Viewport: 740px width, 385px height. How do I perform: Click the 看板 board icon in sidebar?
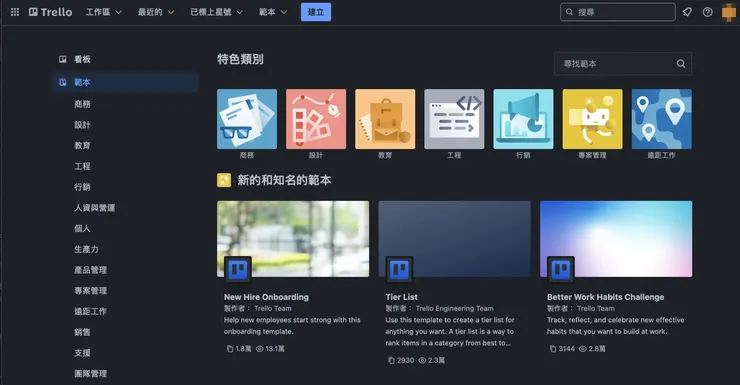point(62,59)
